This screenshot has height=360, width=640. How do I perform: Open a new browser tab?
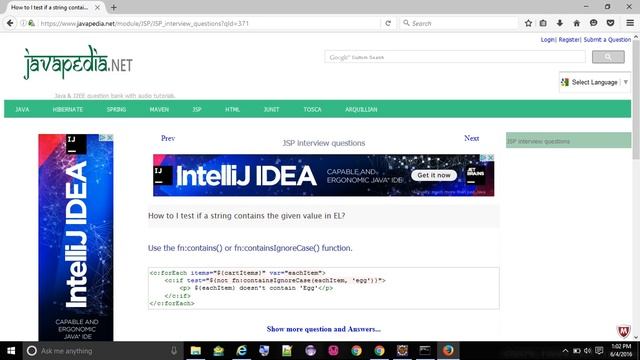pos(113,7)
